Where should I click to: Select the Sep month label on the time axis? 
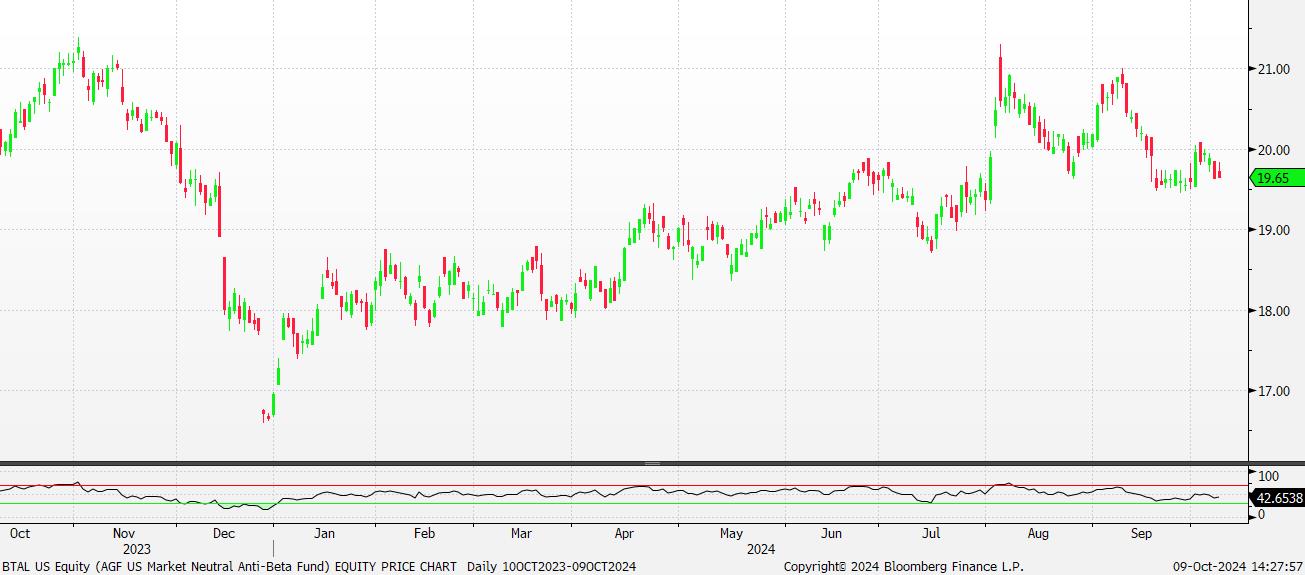[x=1141, y=534]
